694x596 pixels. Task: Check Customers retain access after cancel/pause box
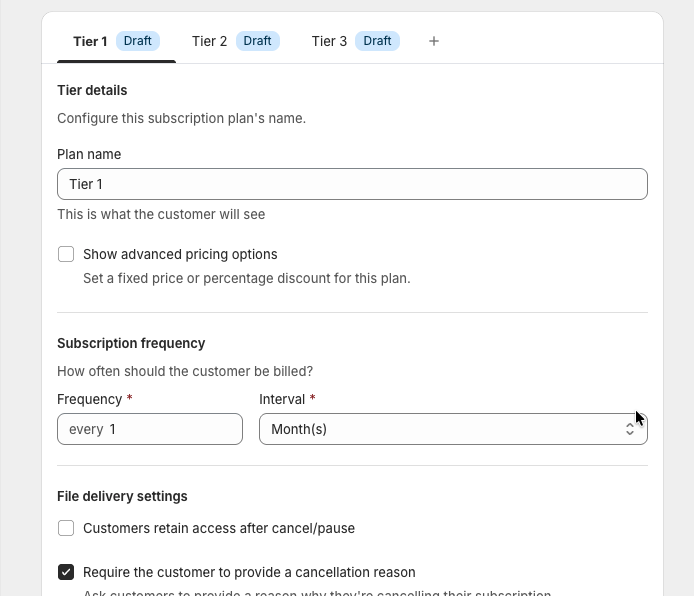click(x=66, y=528)
